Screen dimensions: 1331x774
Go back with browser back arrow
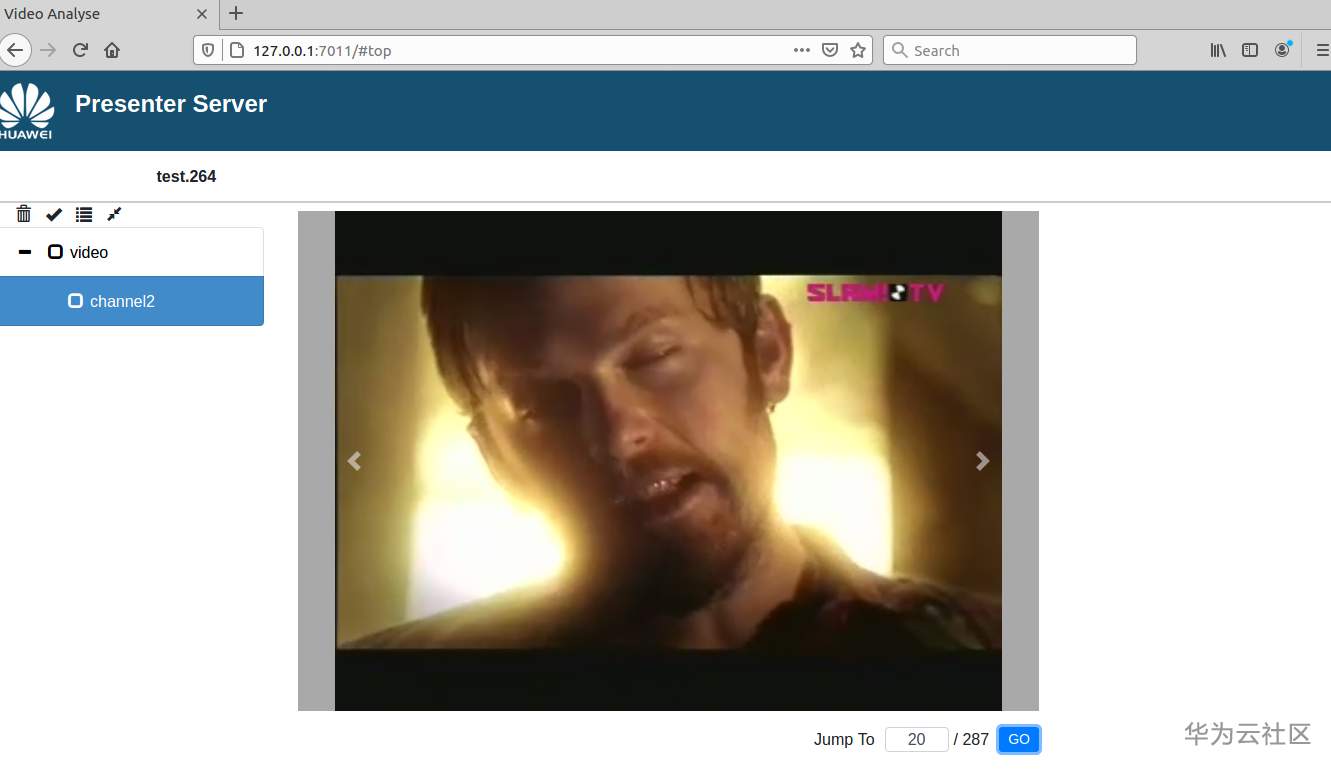point(14,50)
